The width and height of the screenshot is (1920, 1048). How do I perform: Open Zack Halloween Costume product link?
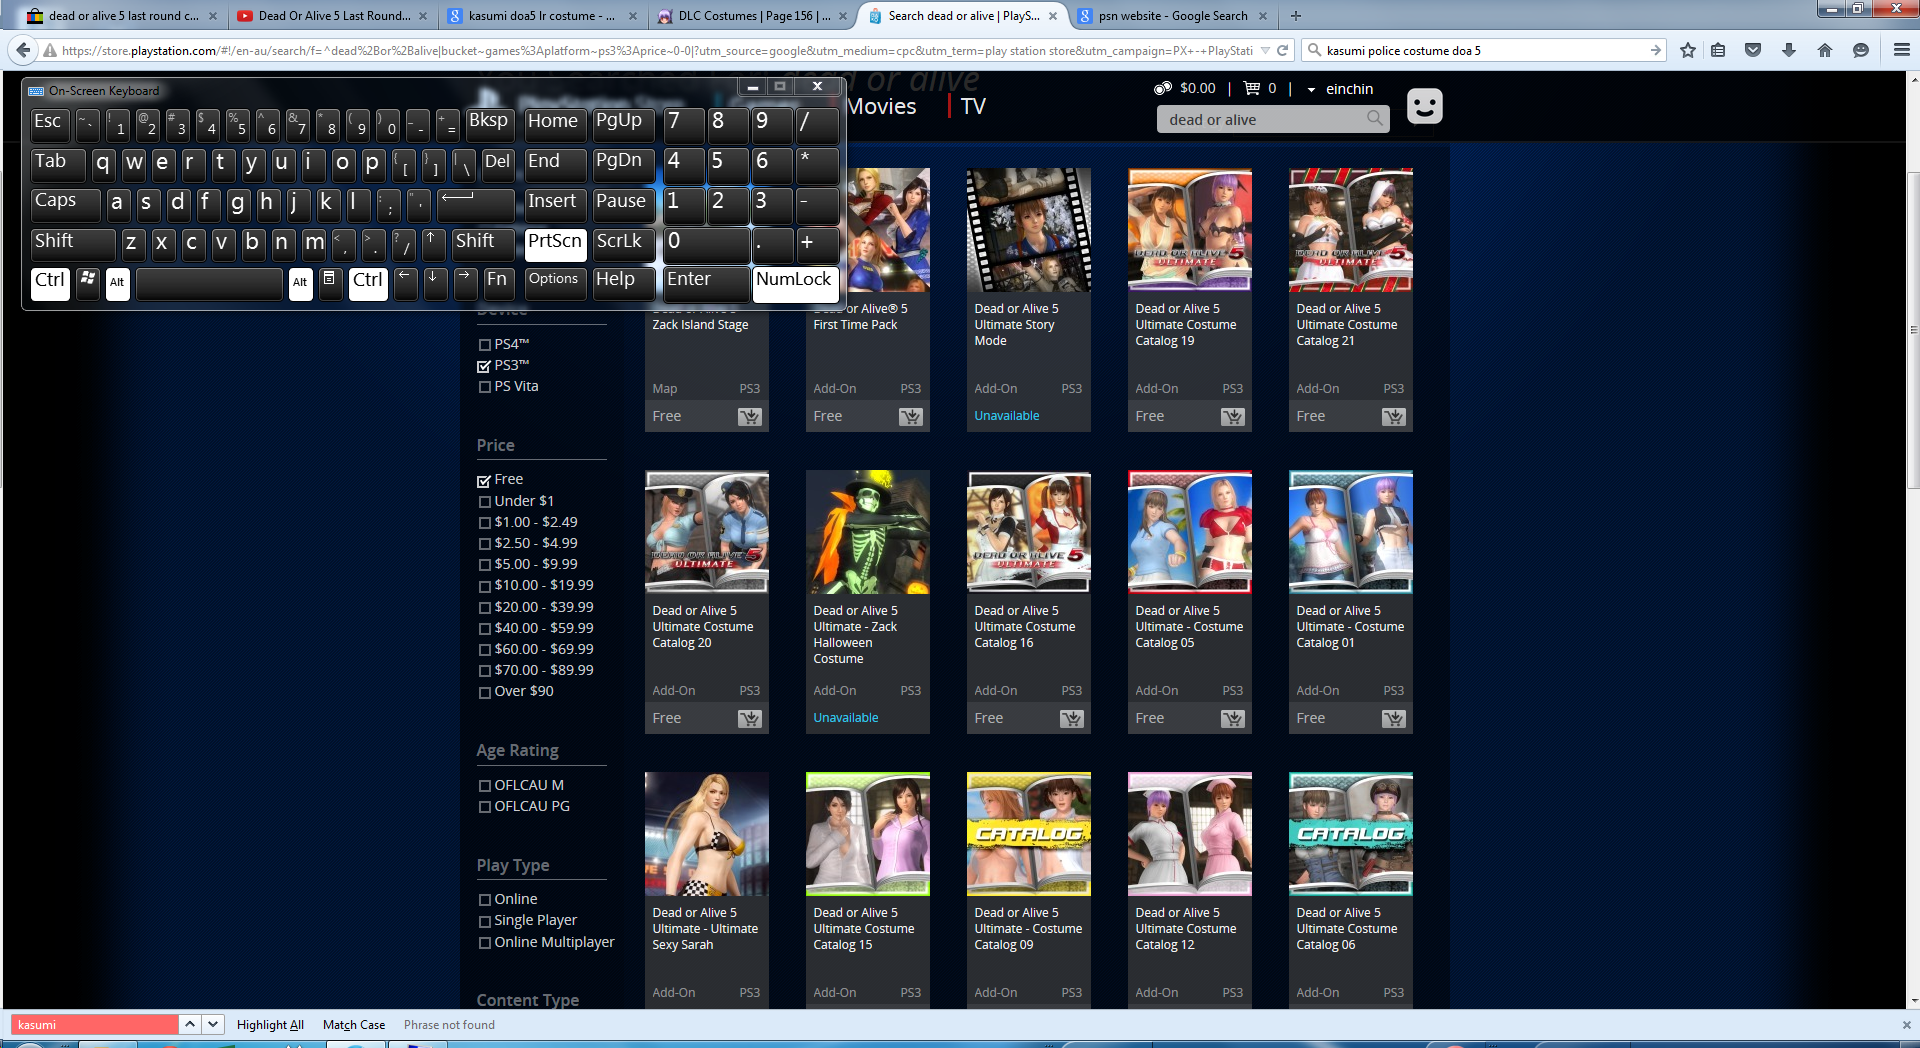(x=855, y=635)
